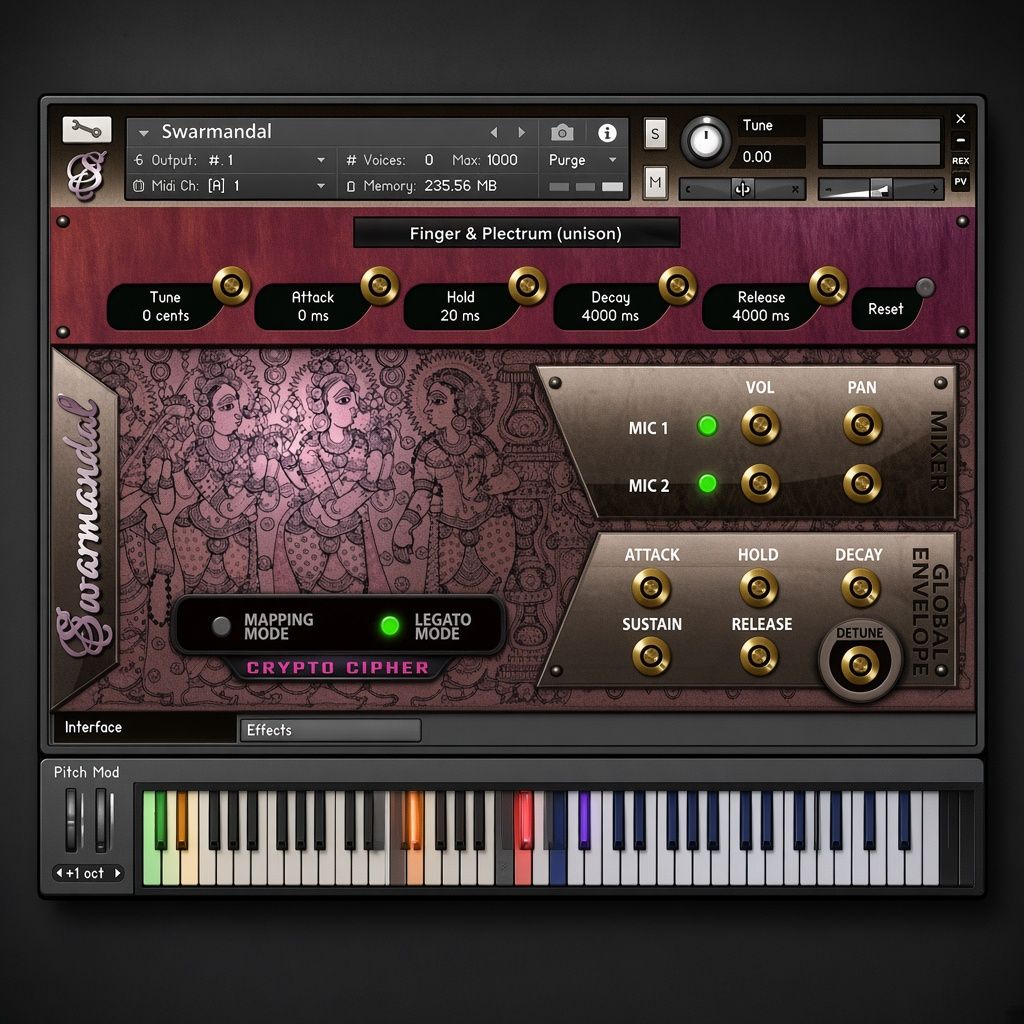Toggle MIC 1 green LED
This screenshot has width=1024, height=1024.
707,426
